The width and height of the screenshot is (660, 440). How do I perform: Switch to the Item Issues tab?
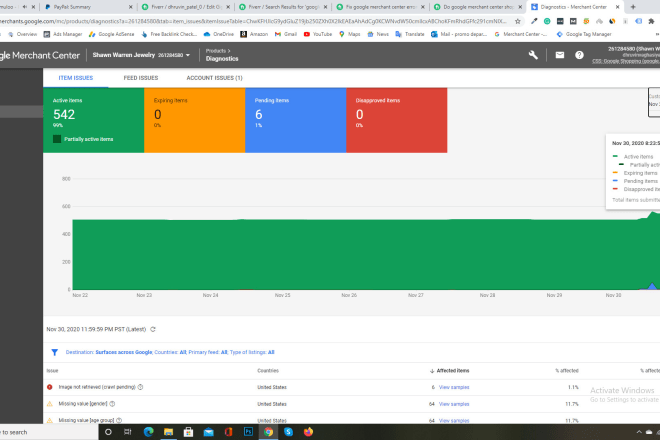click(76, 78)
